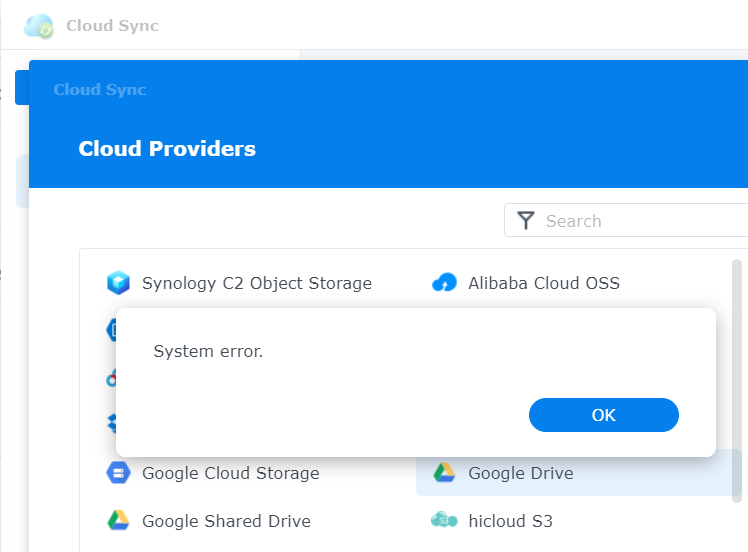Screen dimensions: 748x552
Task: Click inside the Search providers field
Action: [x=640, y=221]
